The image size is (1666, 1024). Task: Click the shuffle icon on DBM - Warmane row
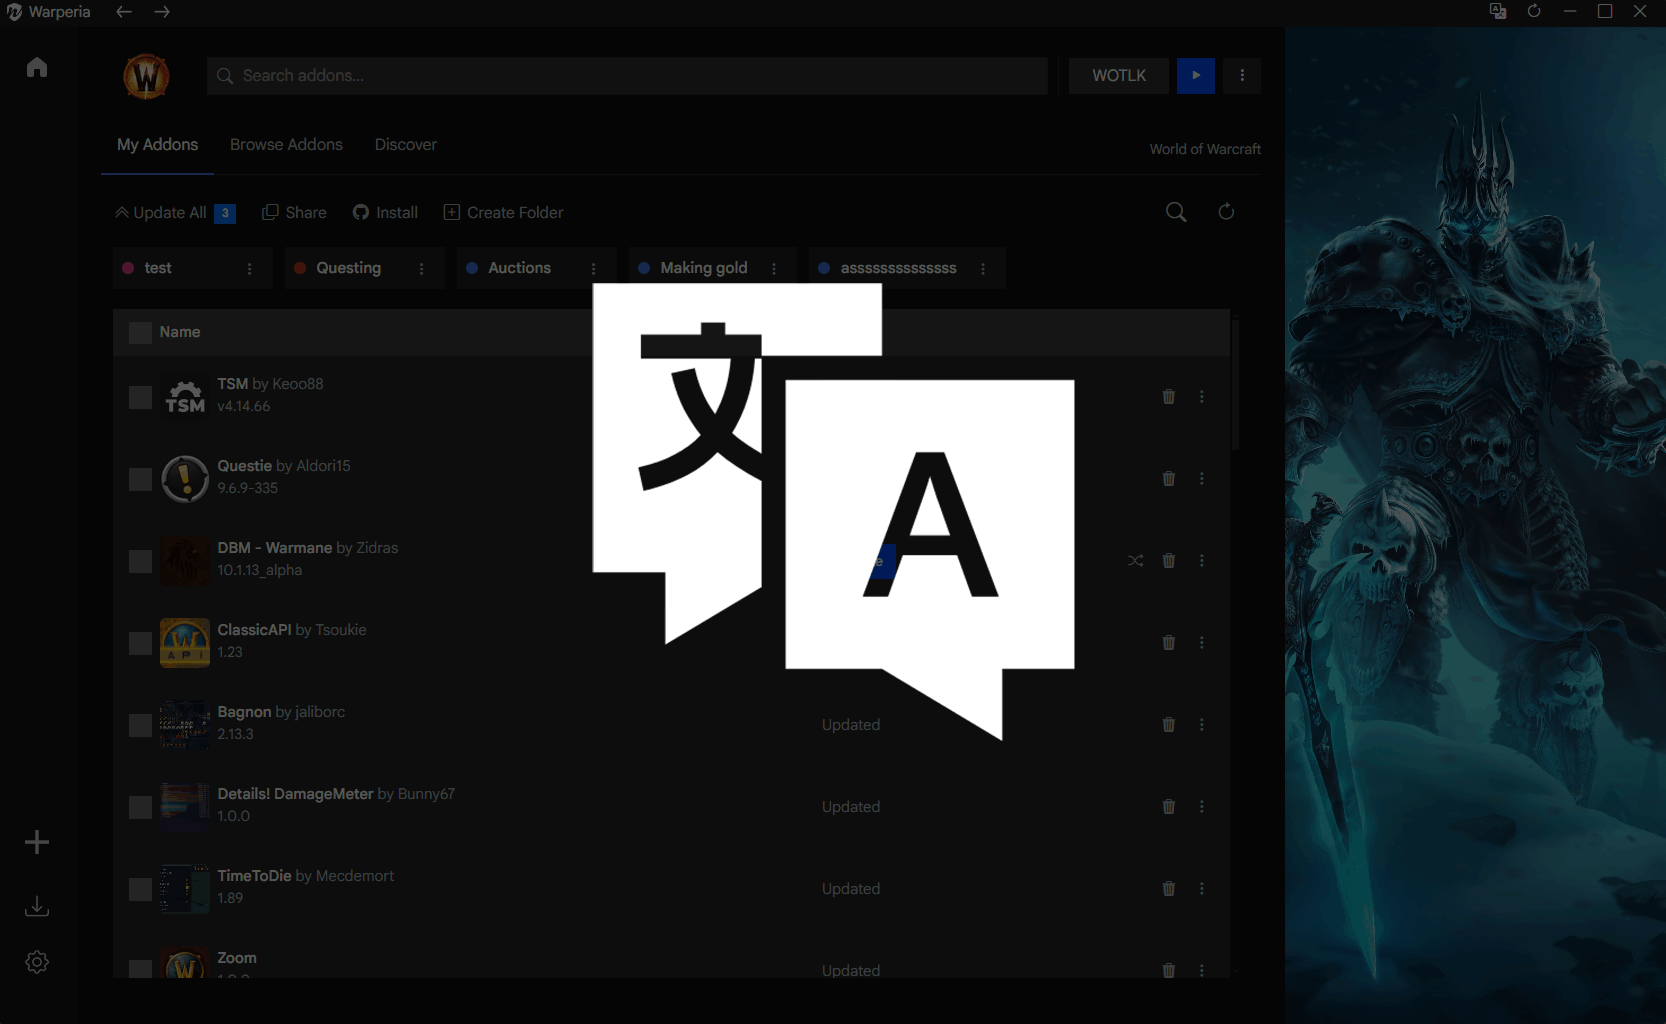[x=1136, y=561]
